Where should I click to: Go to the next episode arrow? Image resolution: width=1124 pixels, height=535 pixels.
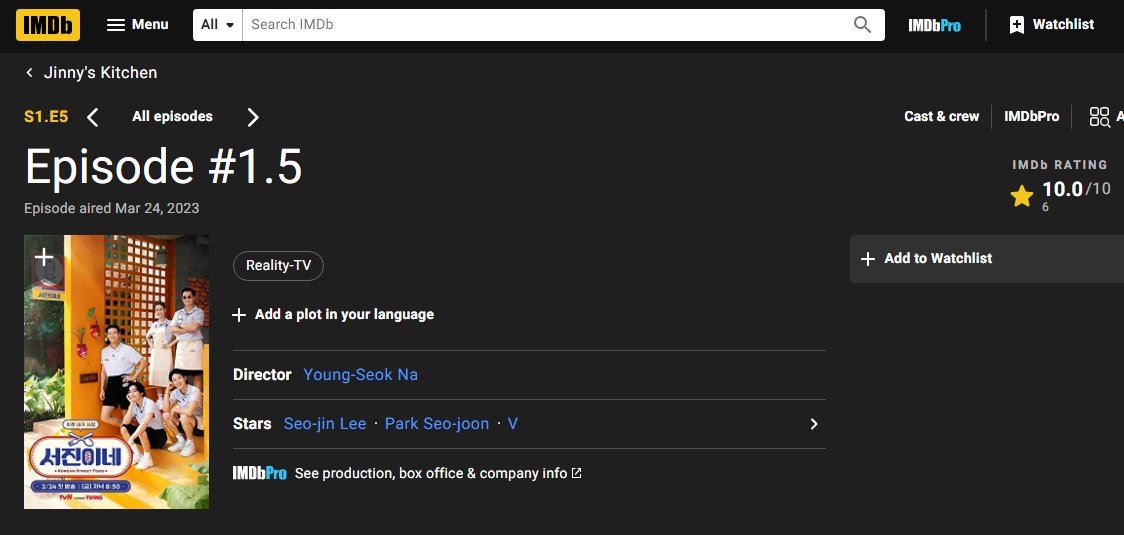point(252,117)
